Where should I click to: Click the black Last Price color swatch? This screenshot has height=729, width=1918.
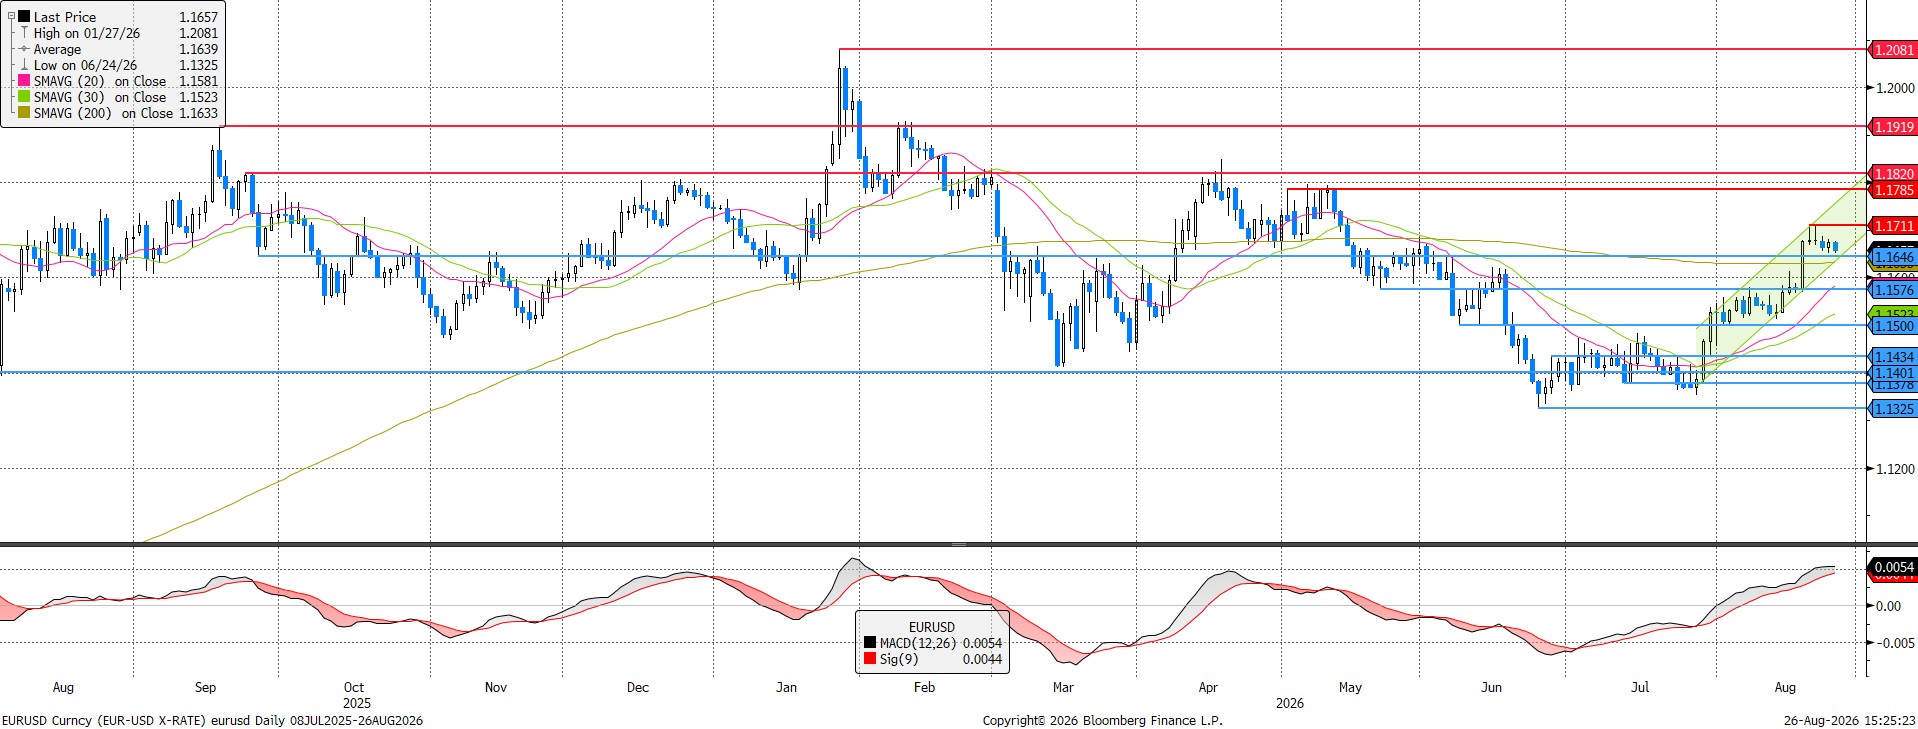click(24, 17)
